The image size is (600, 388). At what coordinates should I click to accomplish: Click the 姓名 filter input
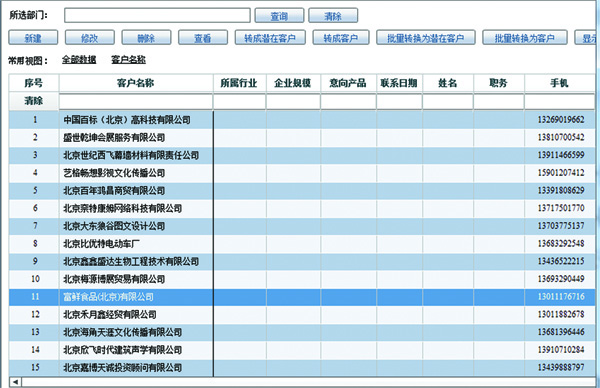(x=448, y=102)
